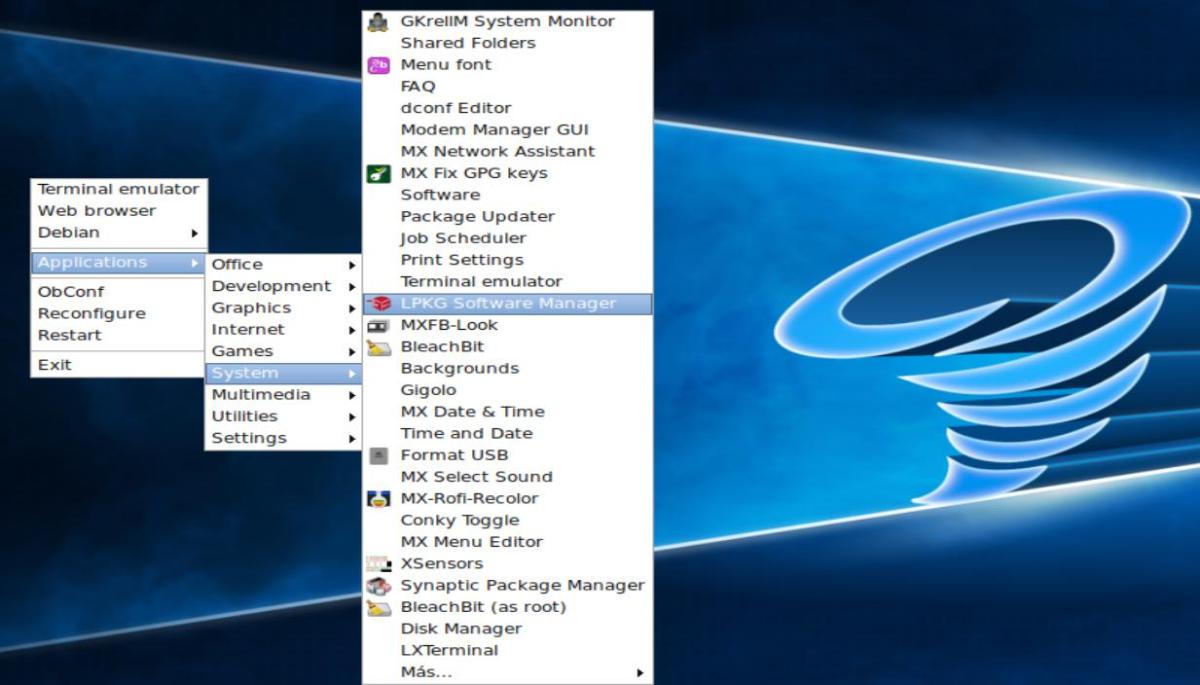The width and height of the screenshot is (1200, 685).
Task: Choose Exit from the Openbox menu
Action: 55,365
